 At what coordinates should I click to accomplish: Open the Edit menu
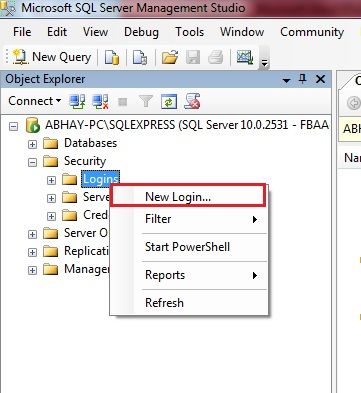coord(57,32)
